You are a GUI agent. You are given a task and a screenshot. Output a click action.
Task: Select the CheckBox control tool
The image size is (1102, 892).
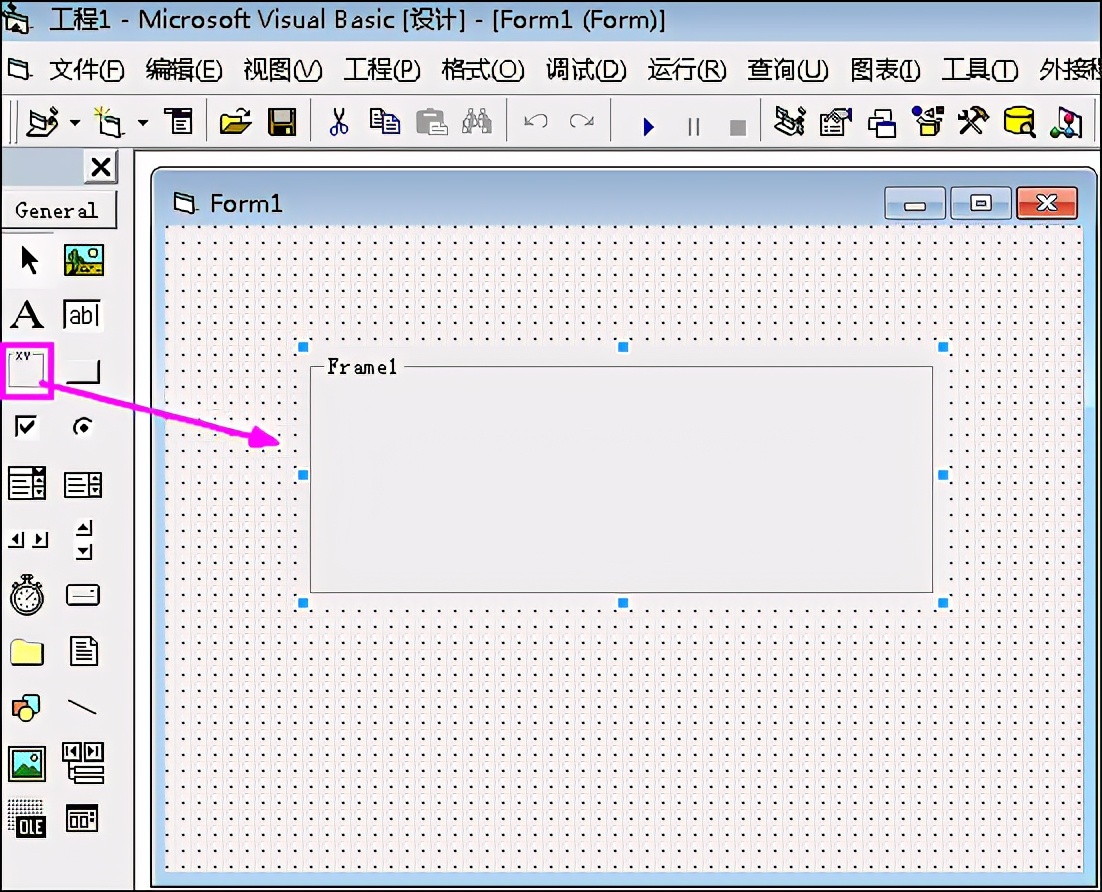[x=26, y=426]
